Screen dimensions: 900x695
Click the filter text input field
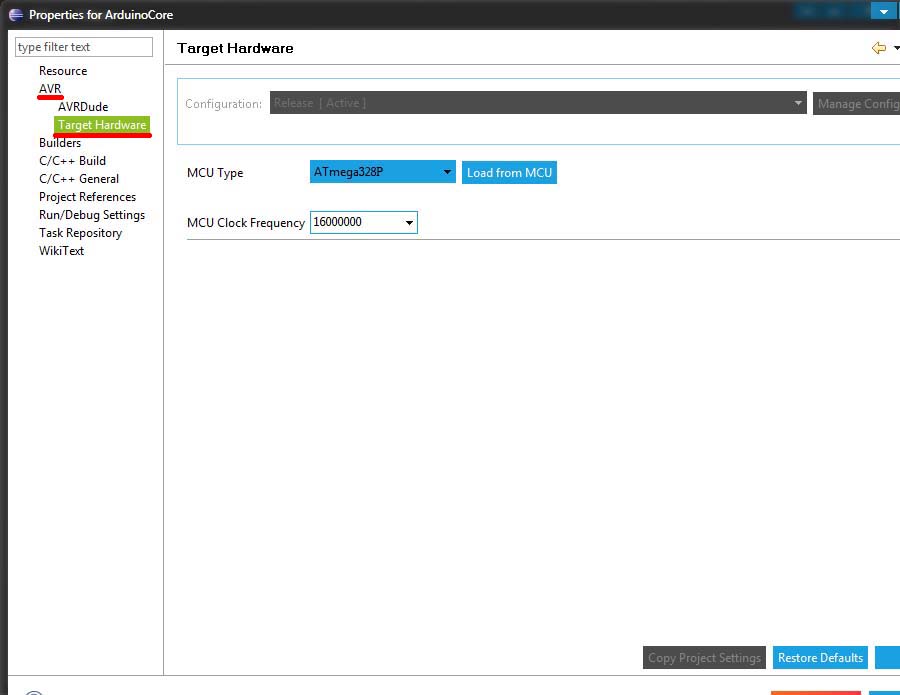(x=84, y=47)
